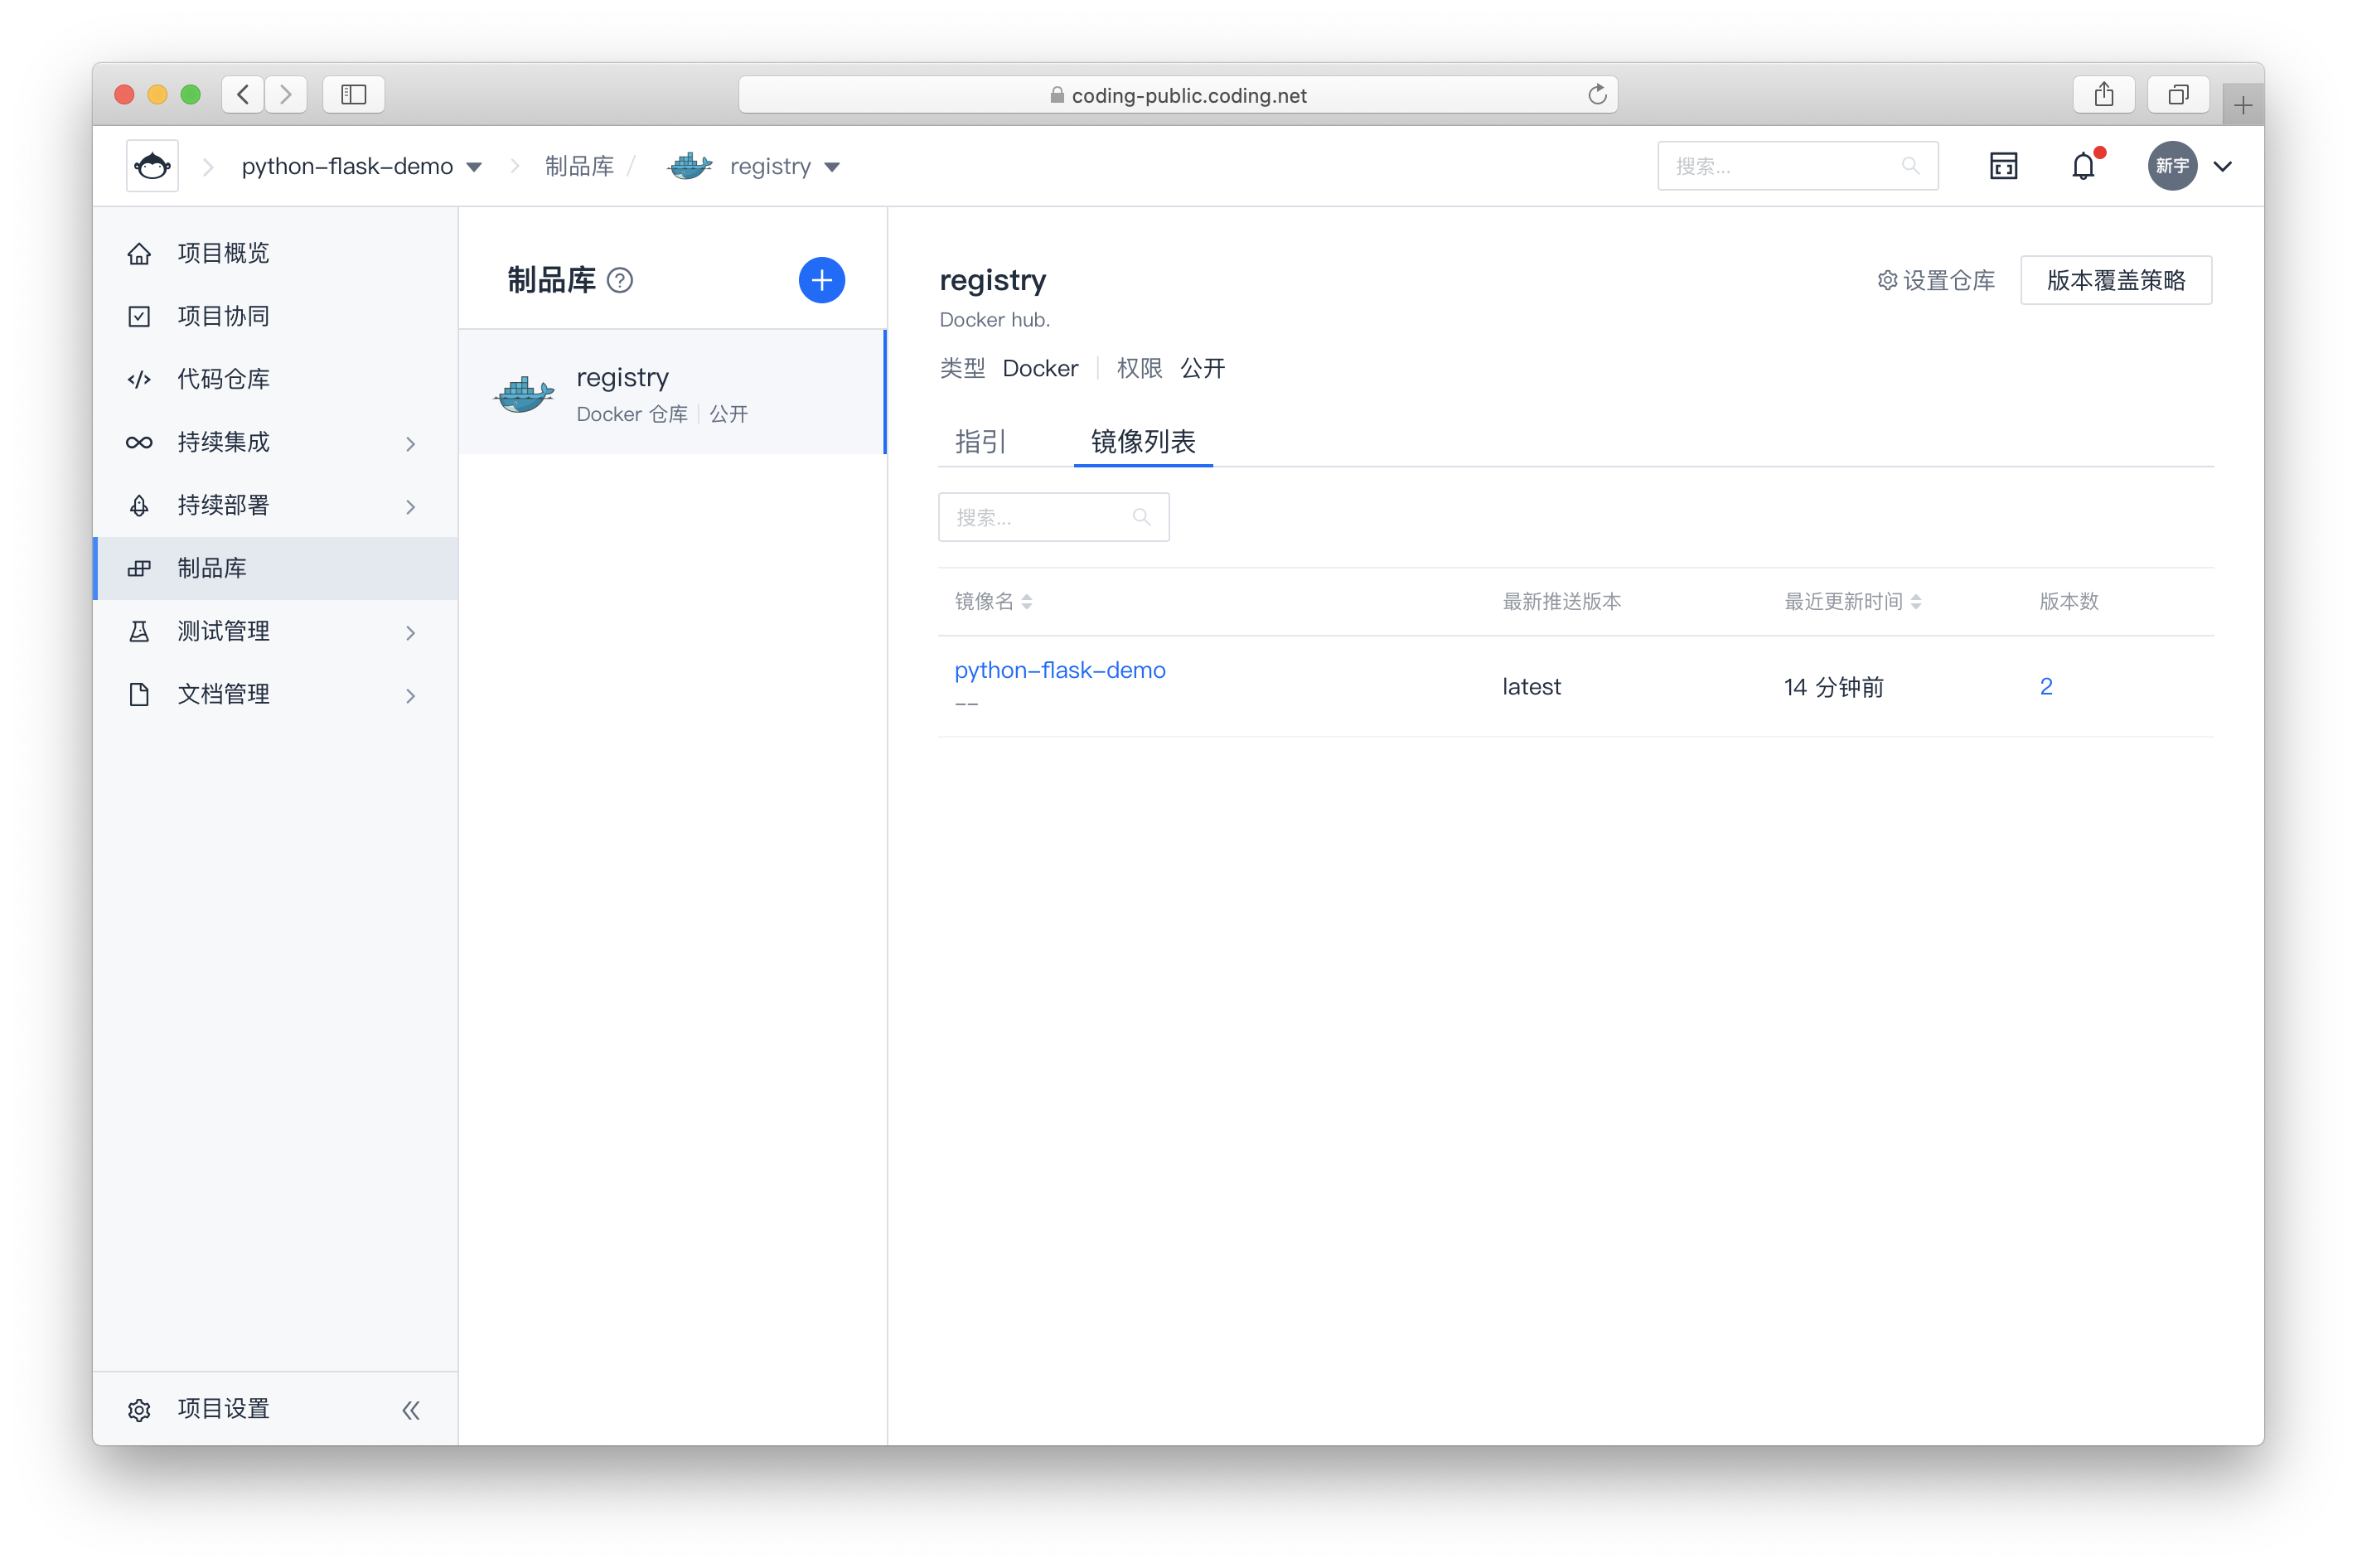
Task: Click 测试管理 sidebar icon
Action: pos(140,630)
